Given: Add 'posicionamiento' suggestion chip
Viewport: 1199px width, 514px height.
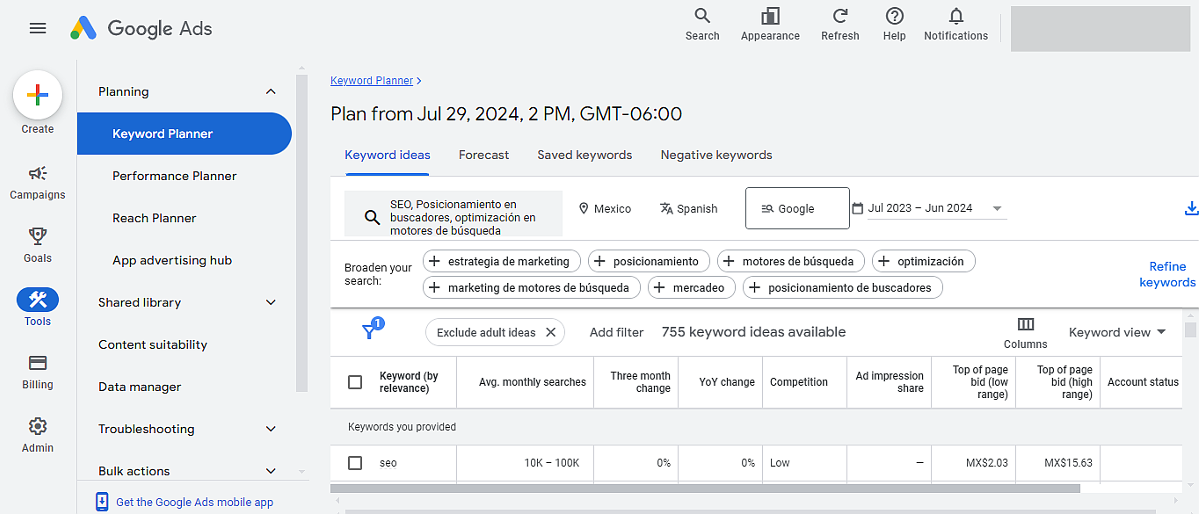Looking at the screenshot, I should tap(649, 262).
